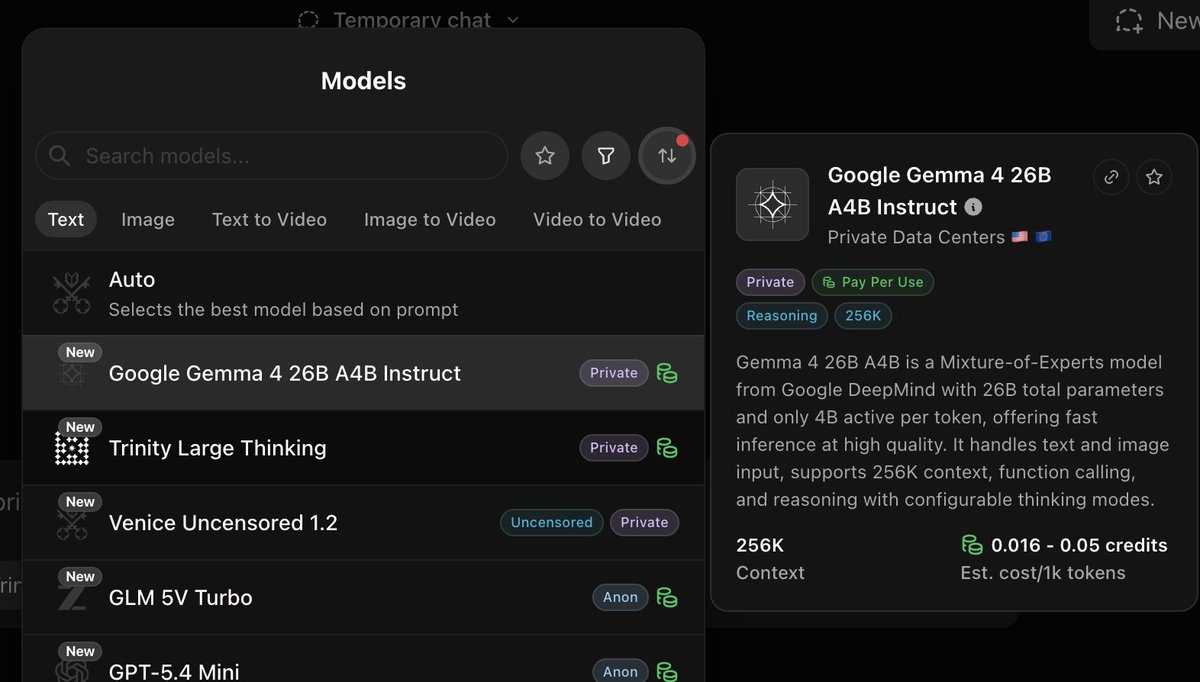Viewport: 1200px width, 682px height.
Task: Click credits coin icon on Trinity row
Action: 667,448
